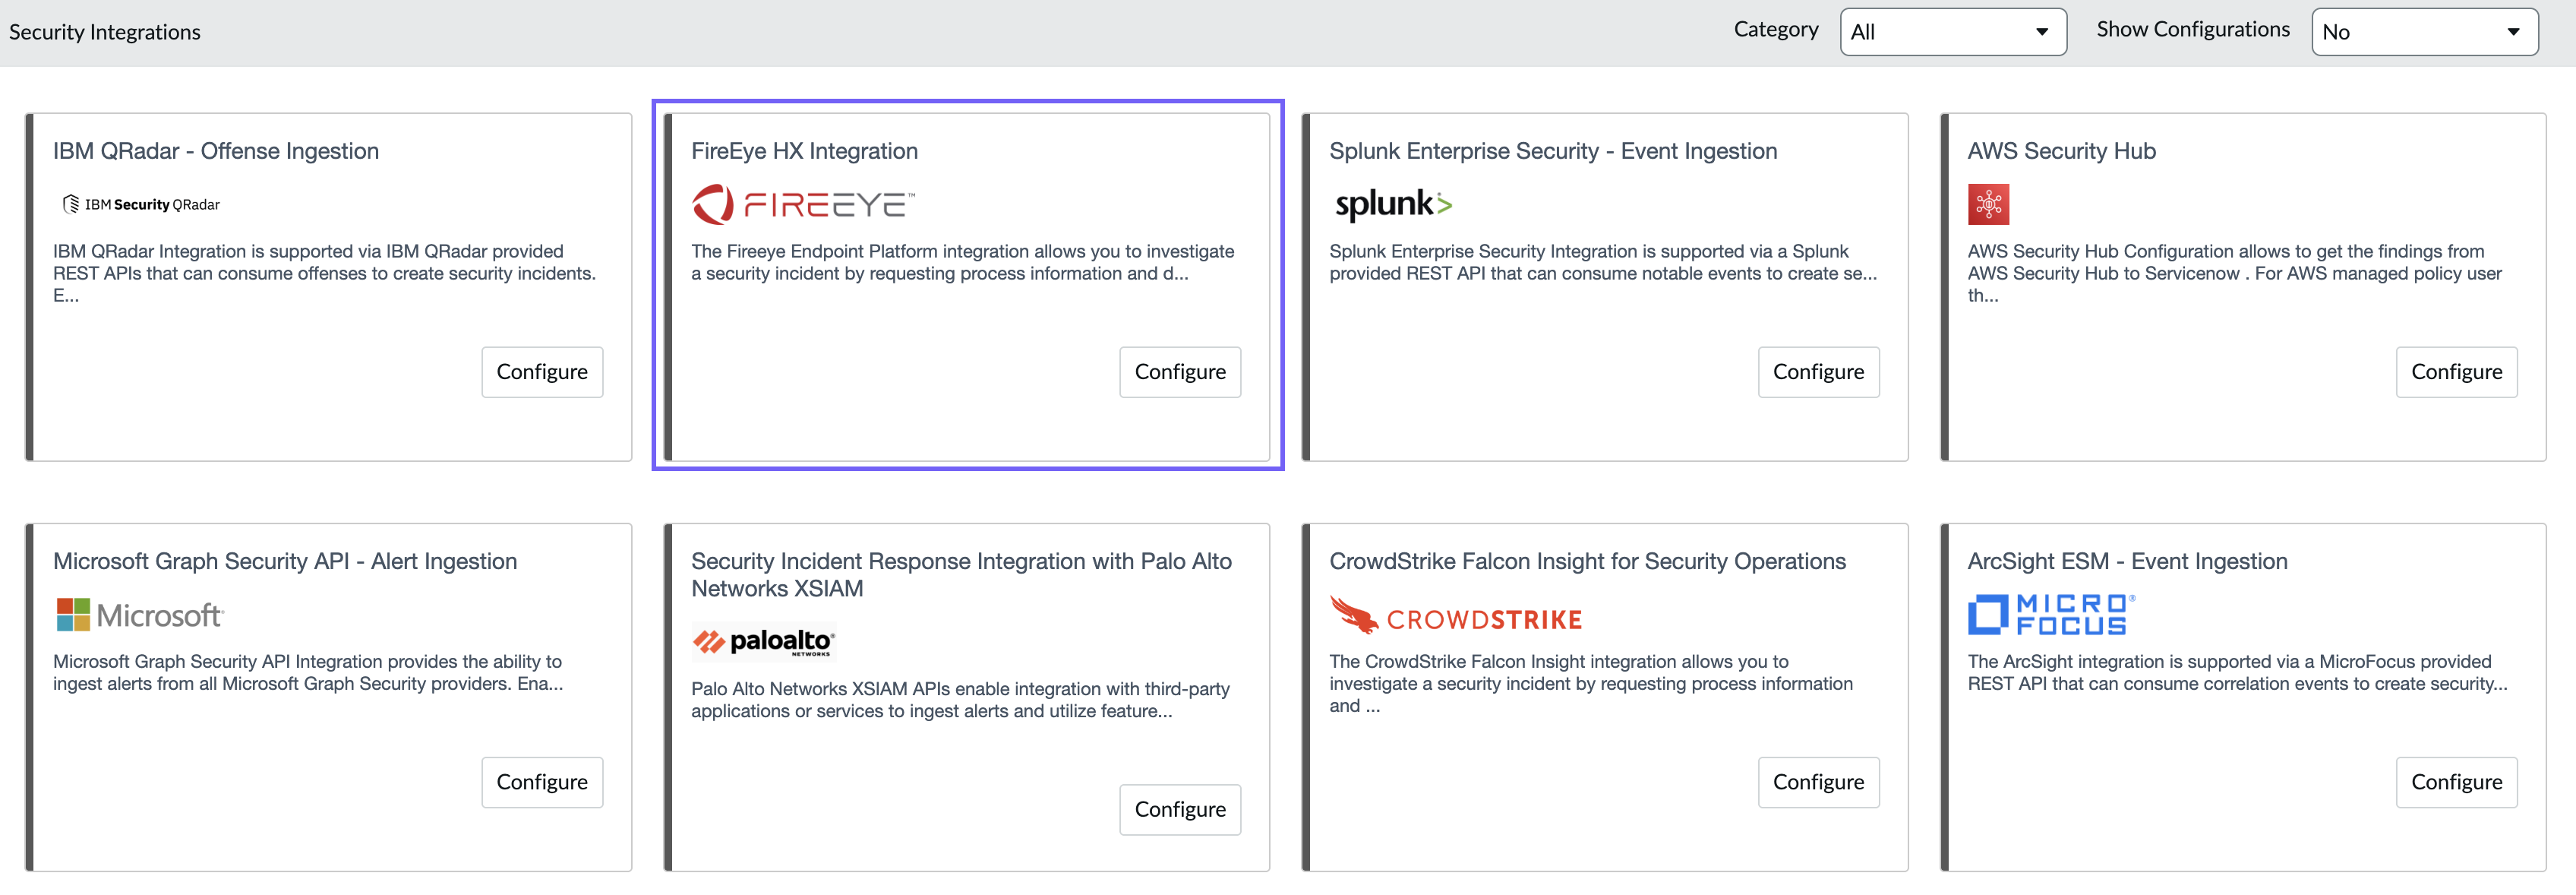Click 'Splunk Enterprise Security - Event Ingestion' title
This screenshot has width=2576, height=895.
pos(1553,151)
